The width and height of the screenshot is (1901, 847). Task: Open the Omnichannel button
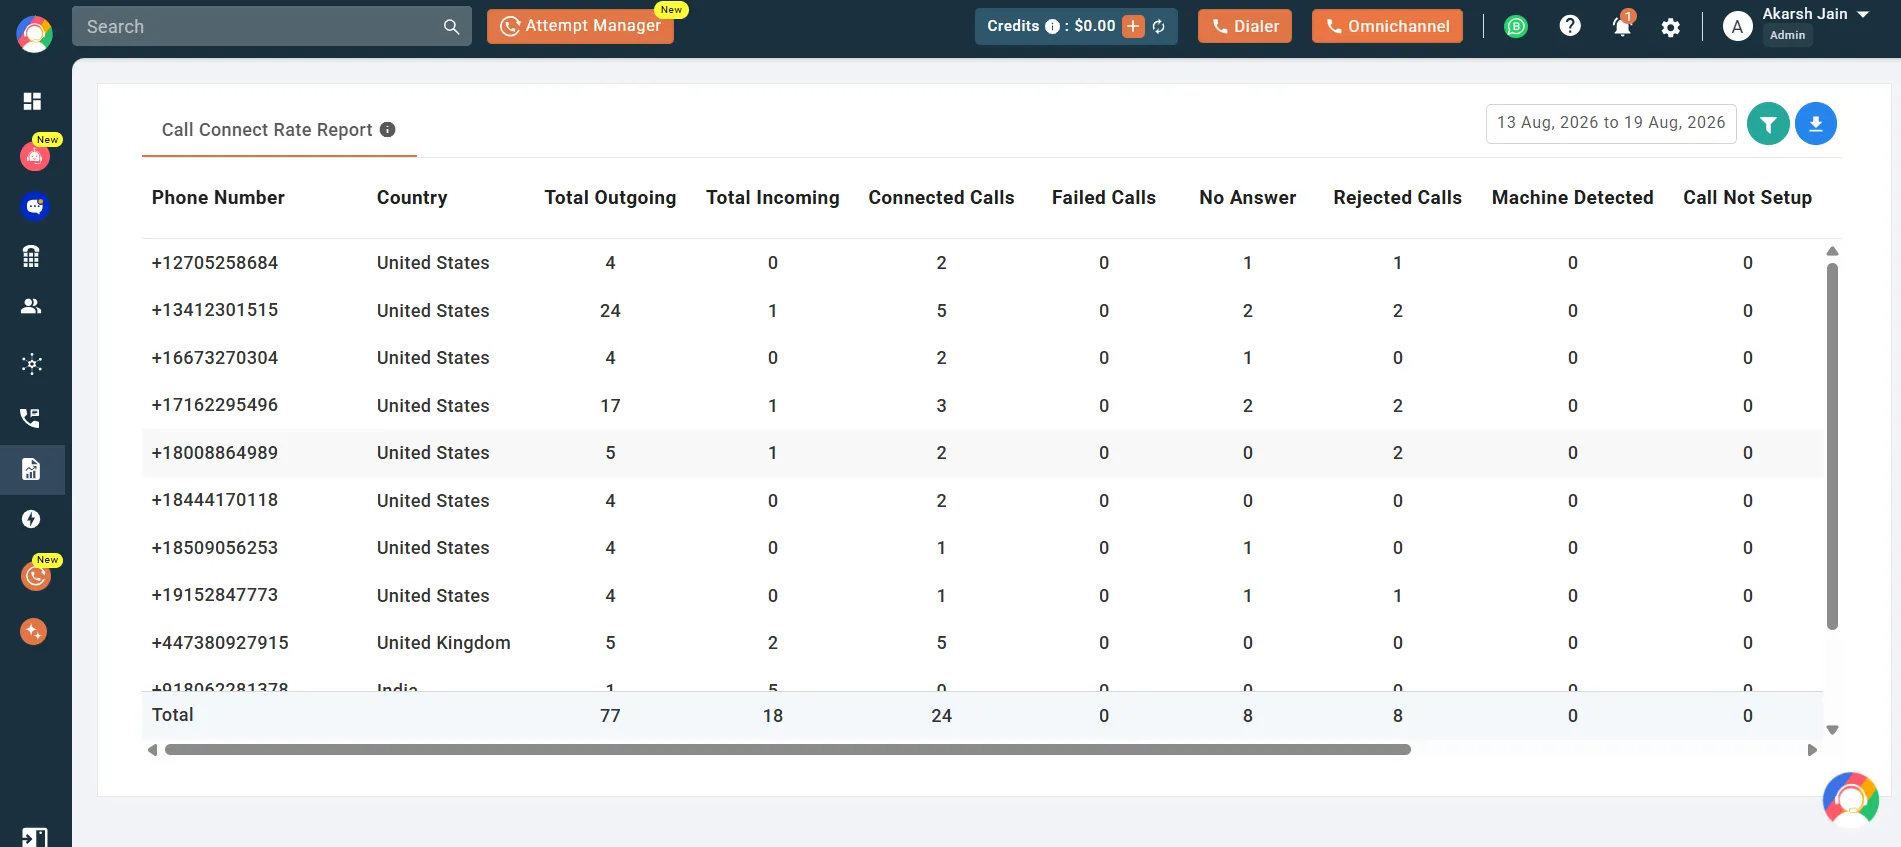coord(1387,26)
